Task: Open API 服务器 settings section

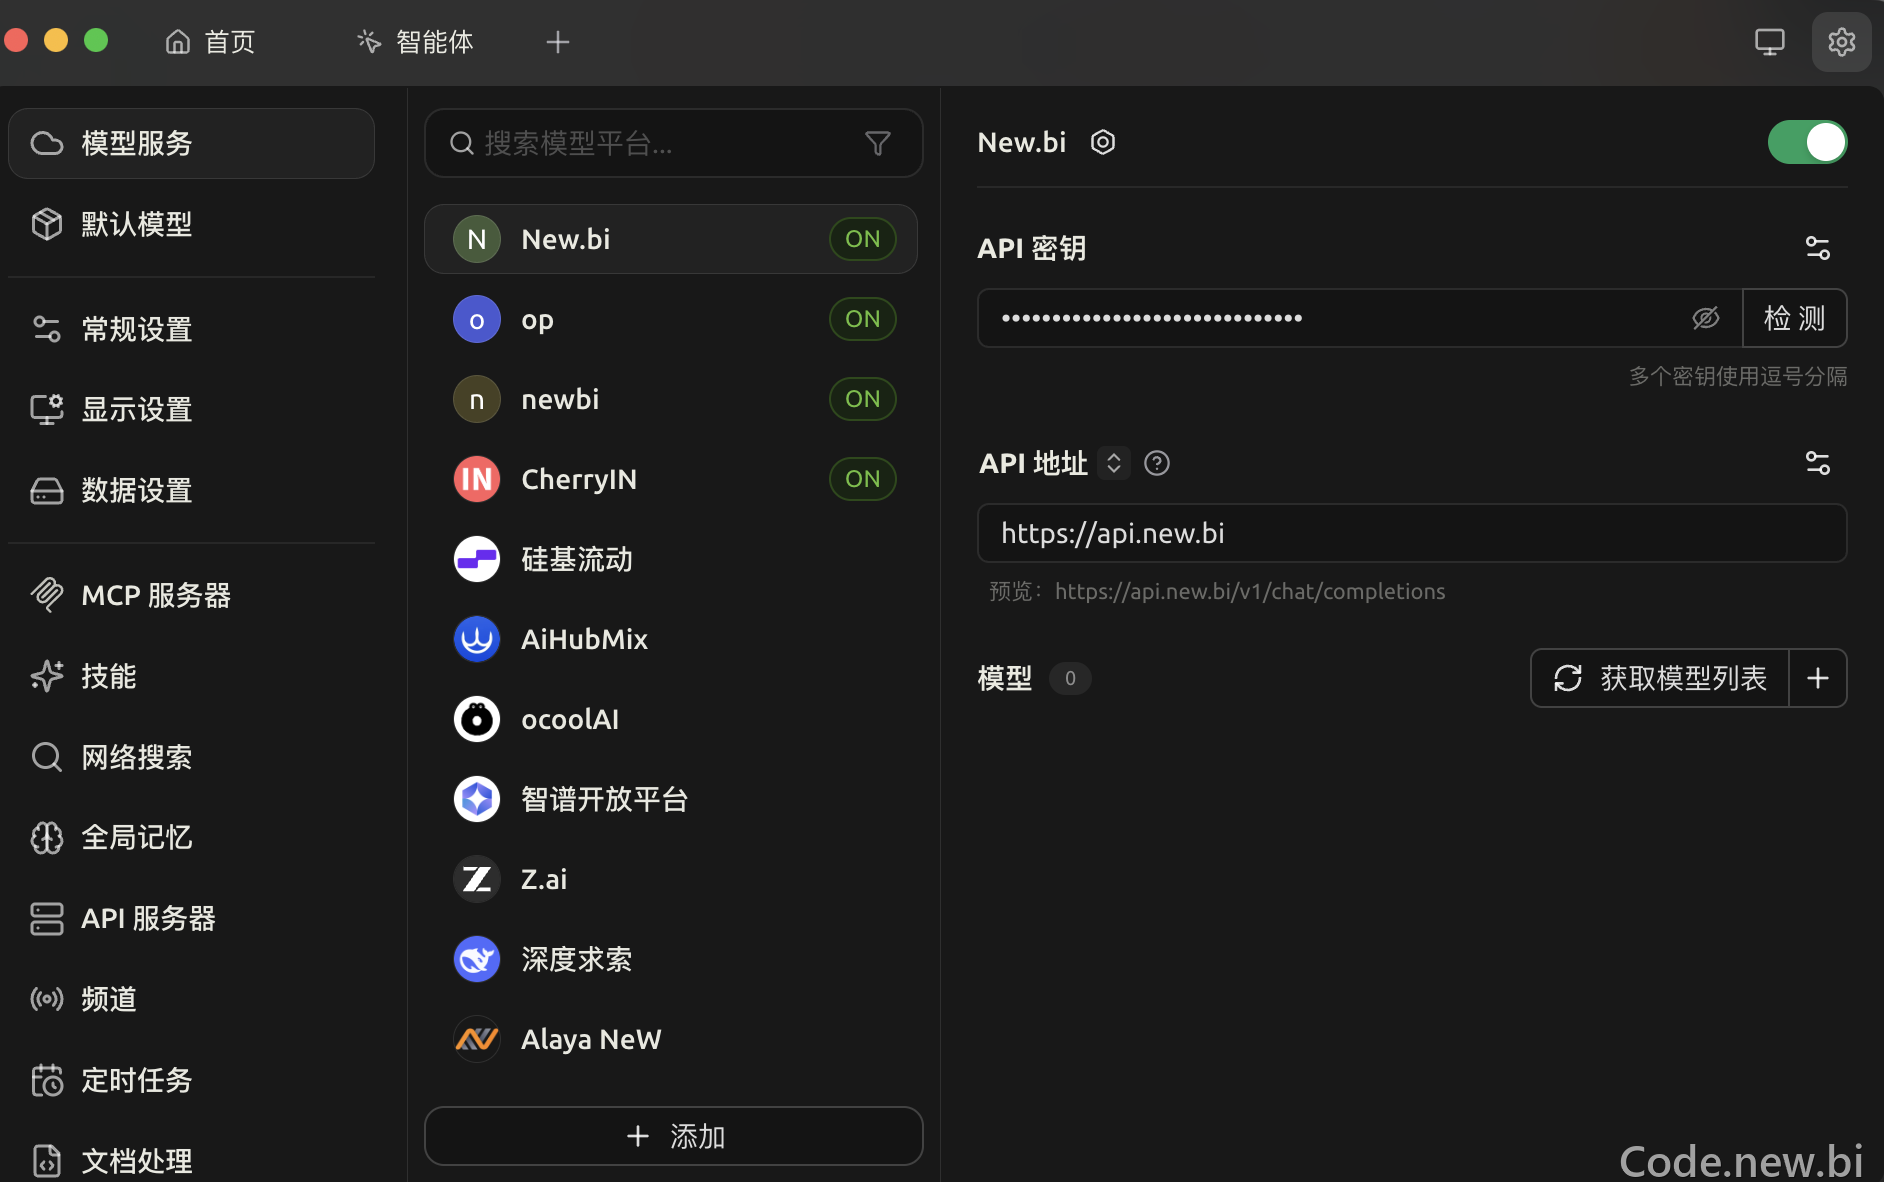Action: point(191,918)
